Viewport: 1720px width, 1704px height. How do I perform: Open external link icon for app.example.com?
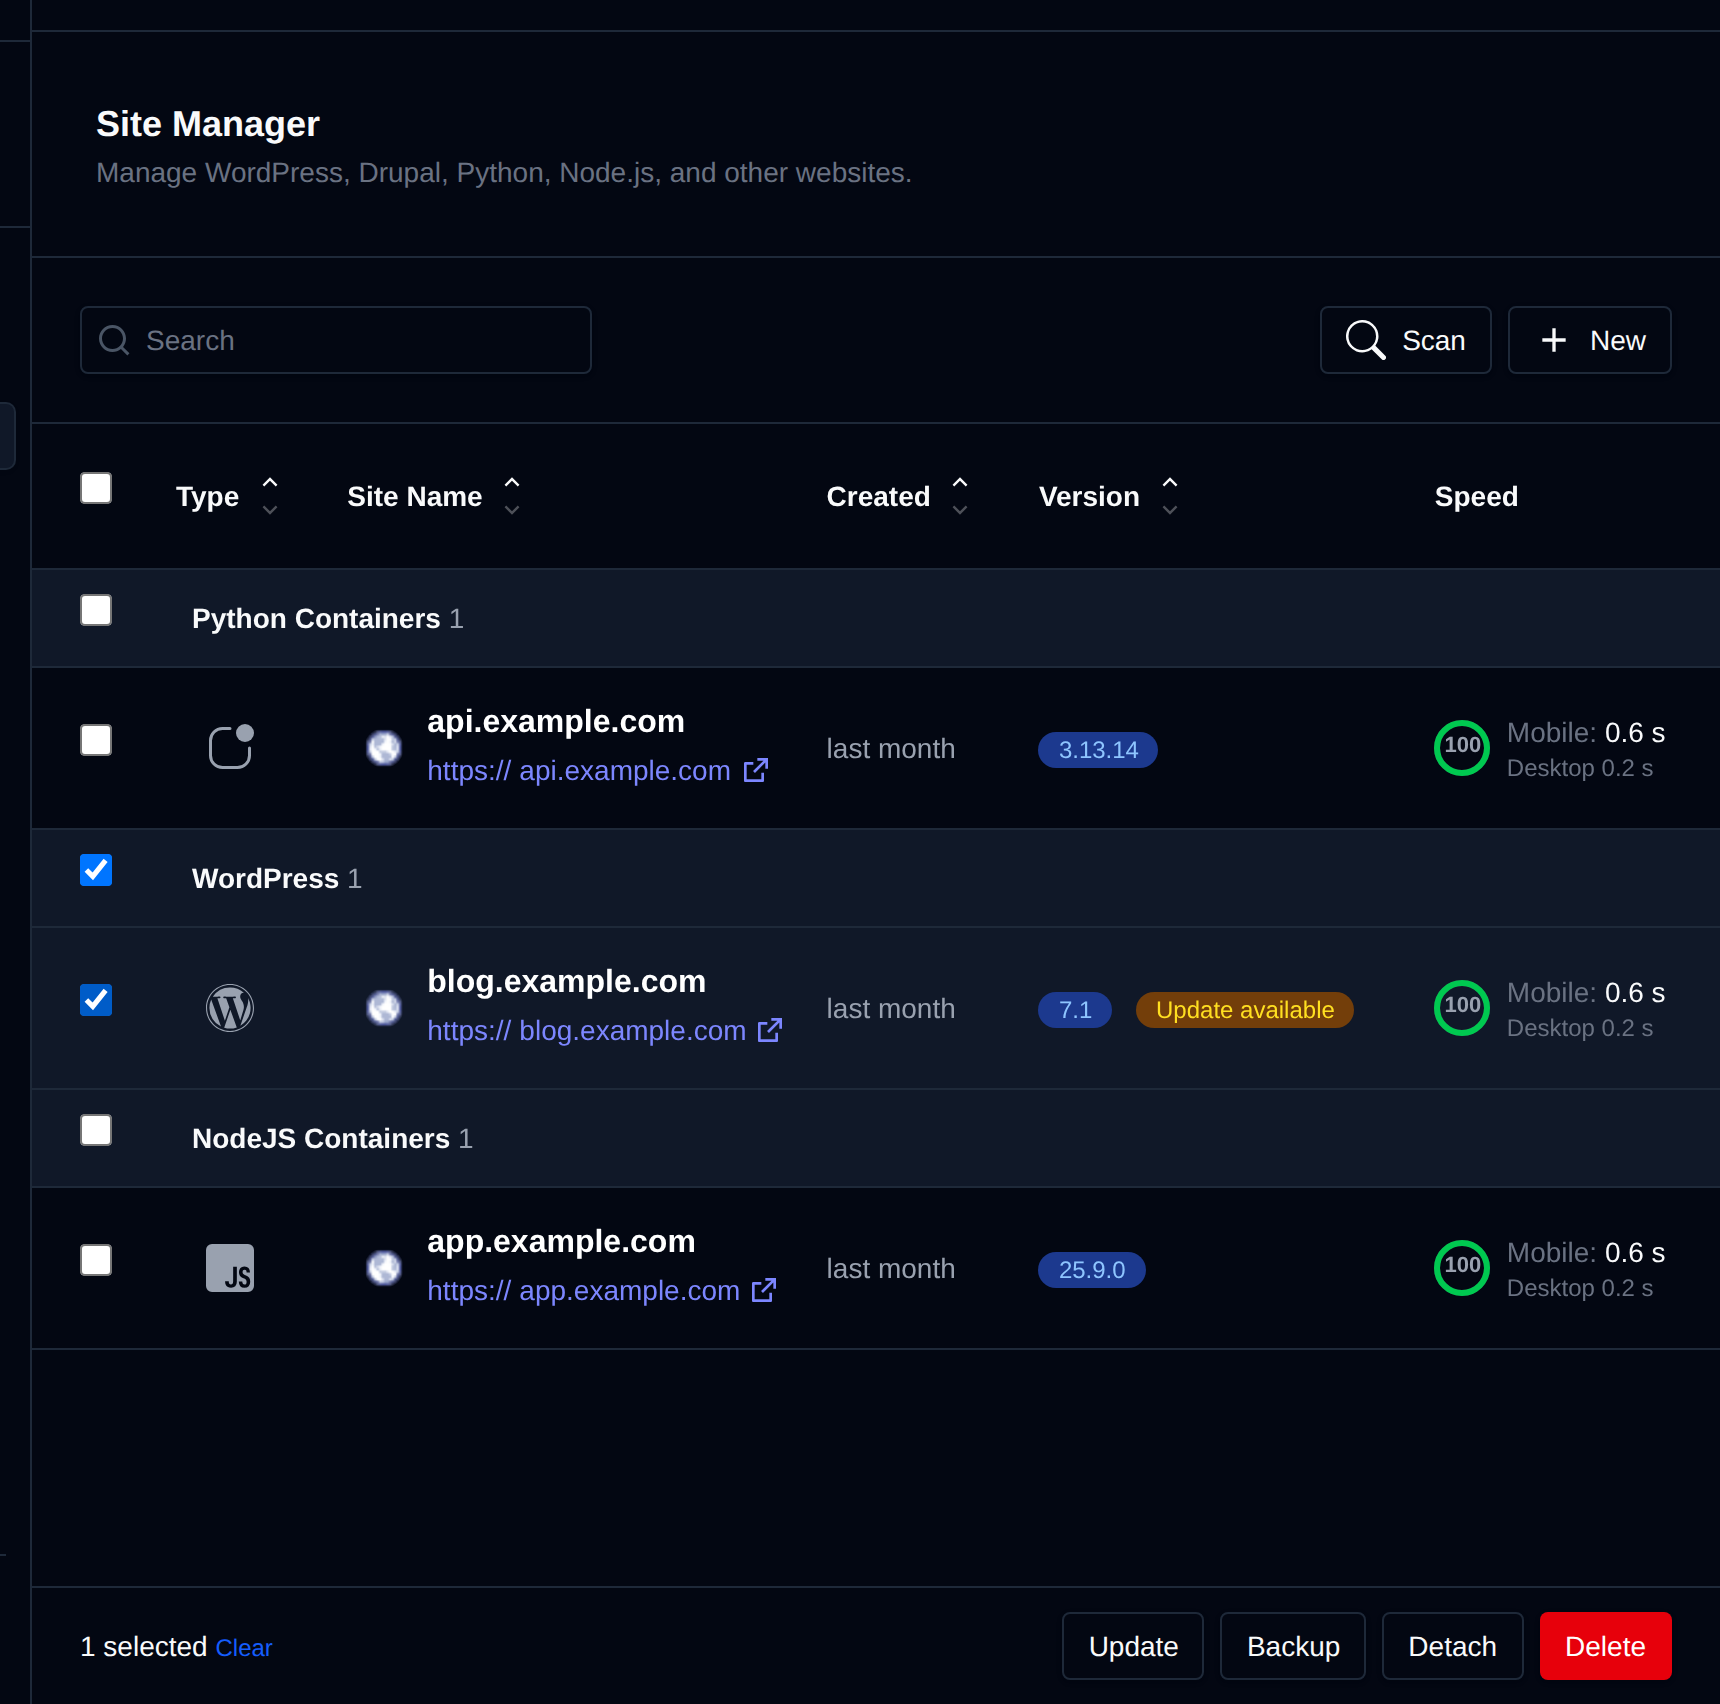click(764, 1290)
